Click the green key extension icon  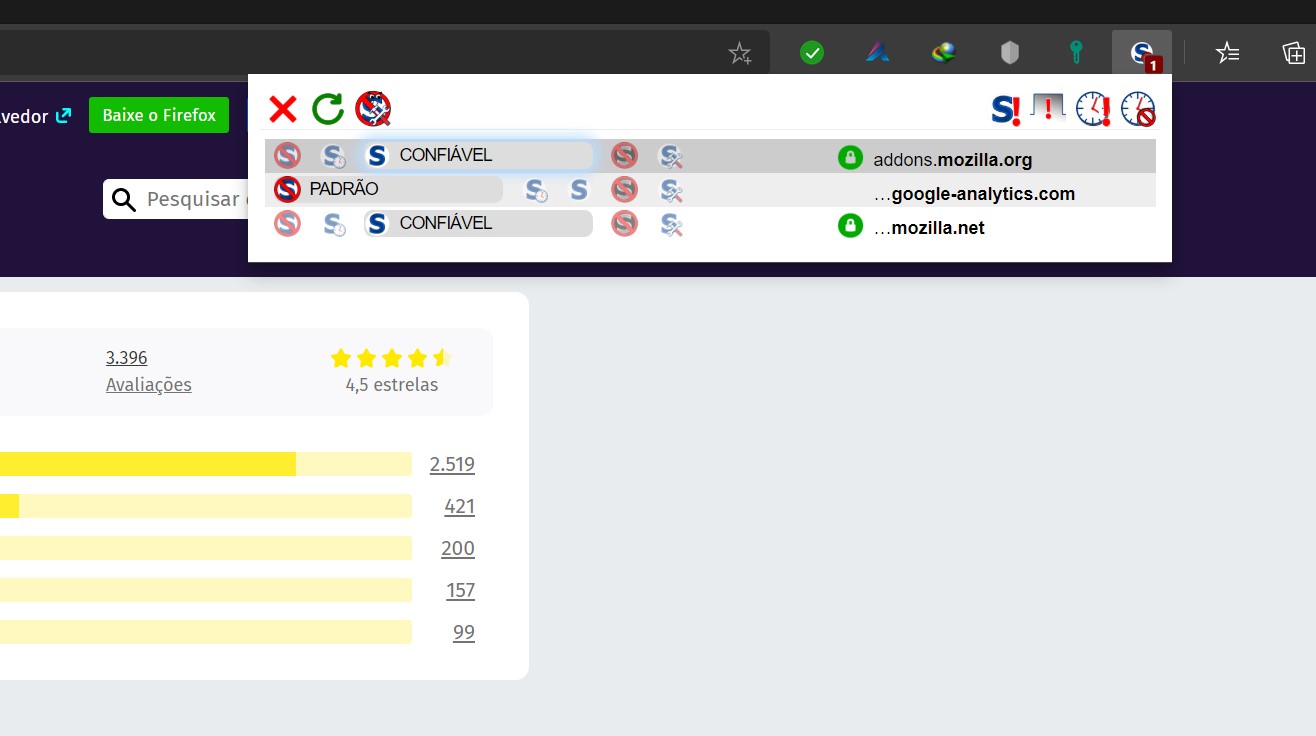(1076, 53)
